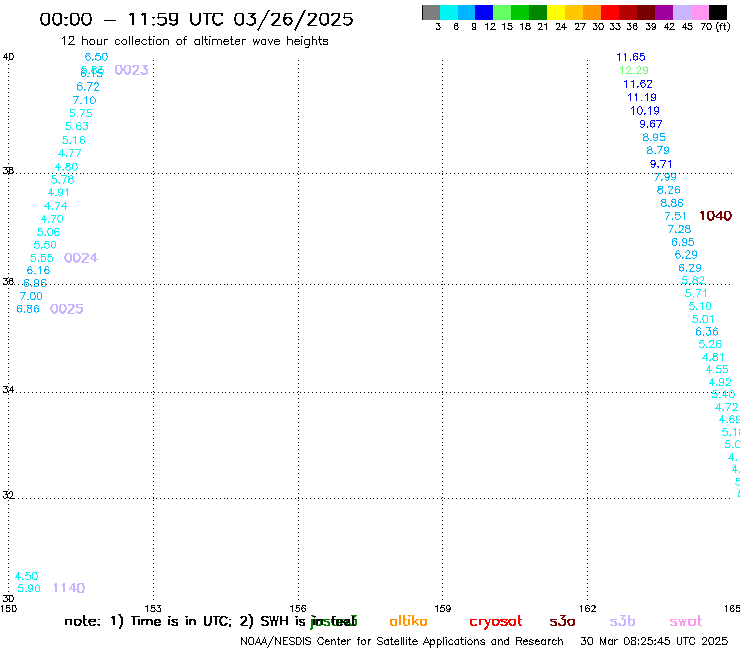The width and height of the screenshot is (740, 650).
Task: Click the wave height value 11.19
Action: (x=641, y=97)
